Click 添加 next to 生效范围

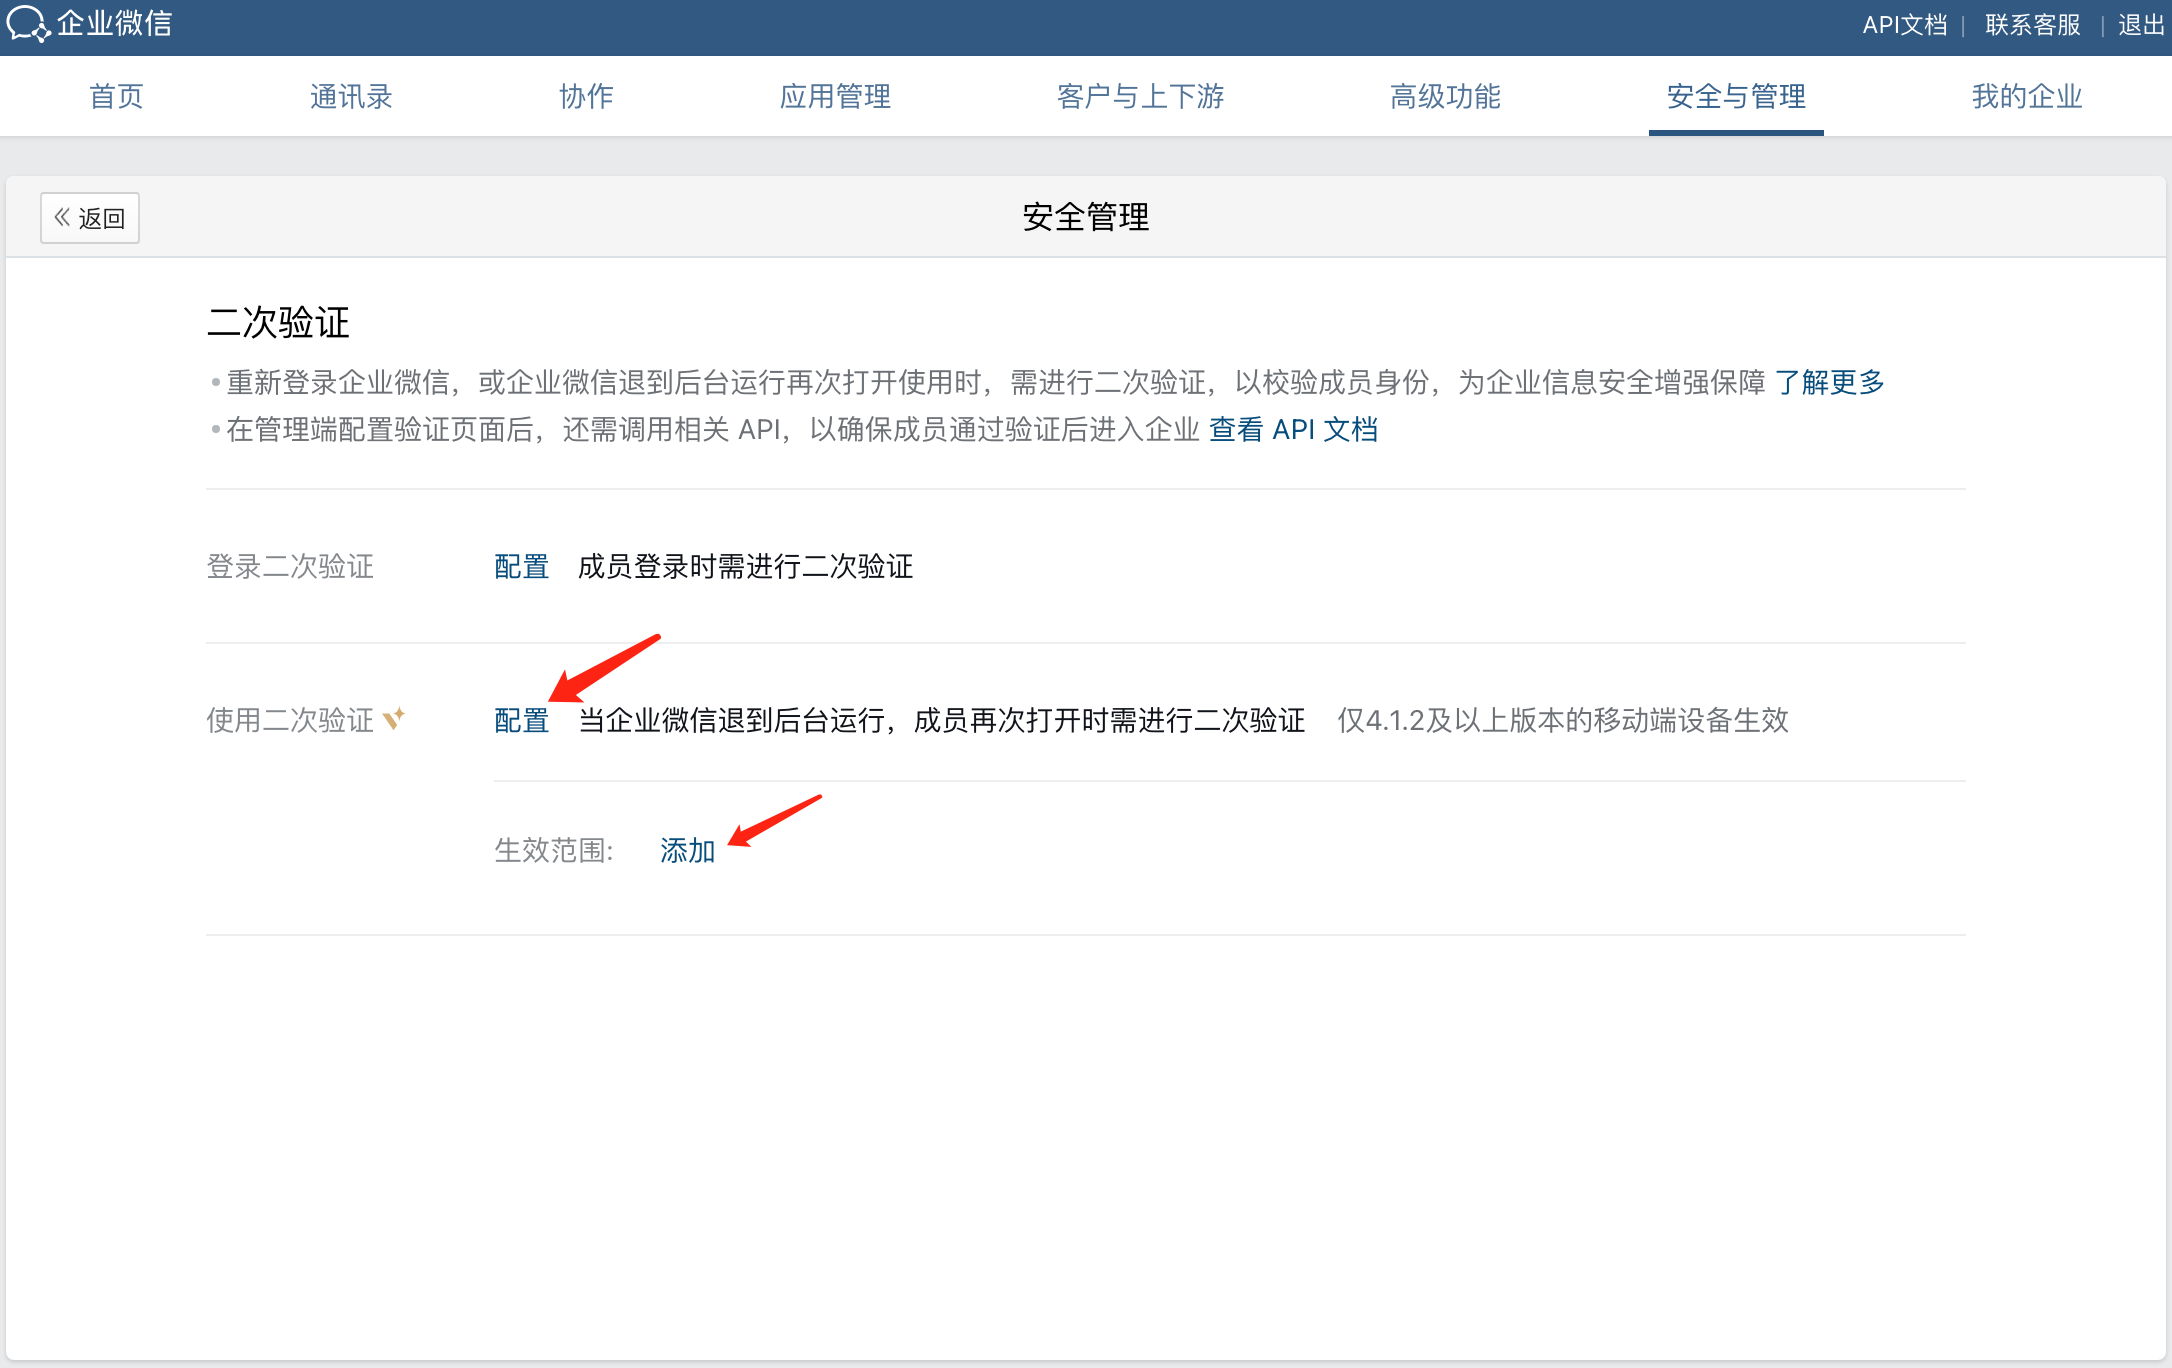pyautogui.click(x=687, y=851)
